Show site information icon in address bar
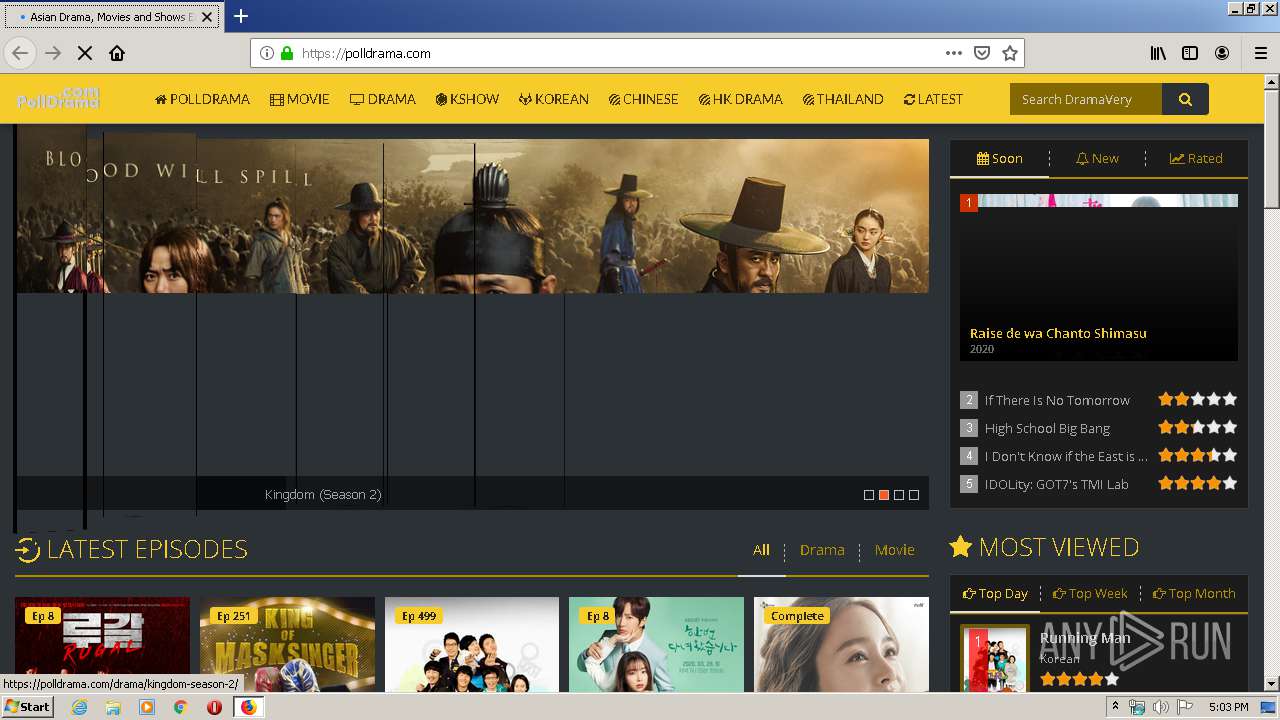Viewport: 1280px width, 720px height. coord(267,53)
